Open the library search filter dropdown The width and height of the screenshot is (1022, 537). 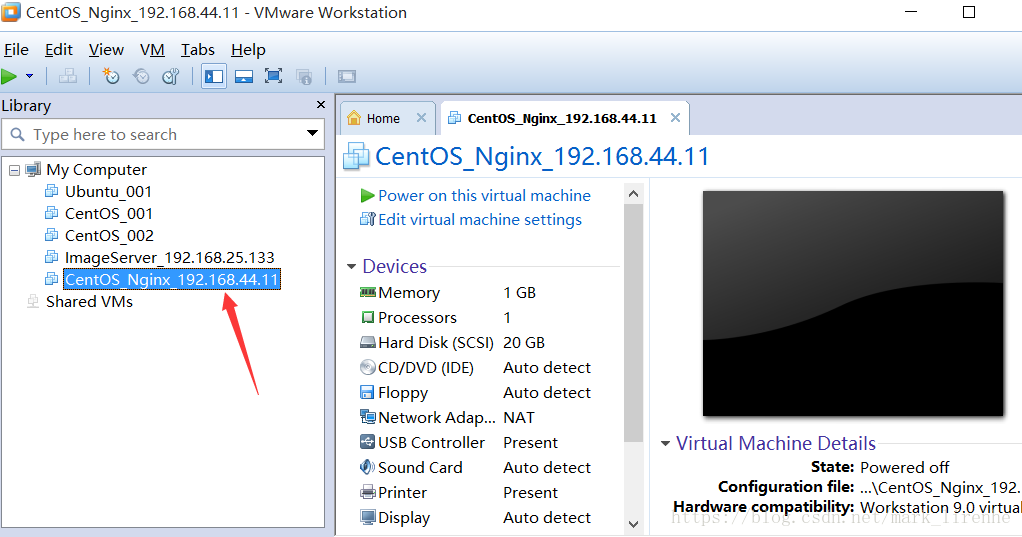click(x=312, y=133)
